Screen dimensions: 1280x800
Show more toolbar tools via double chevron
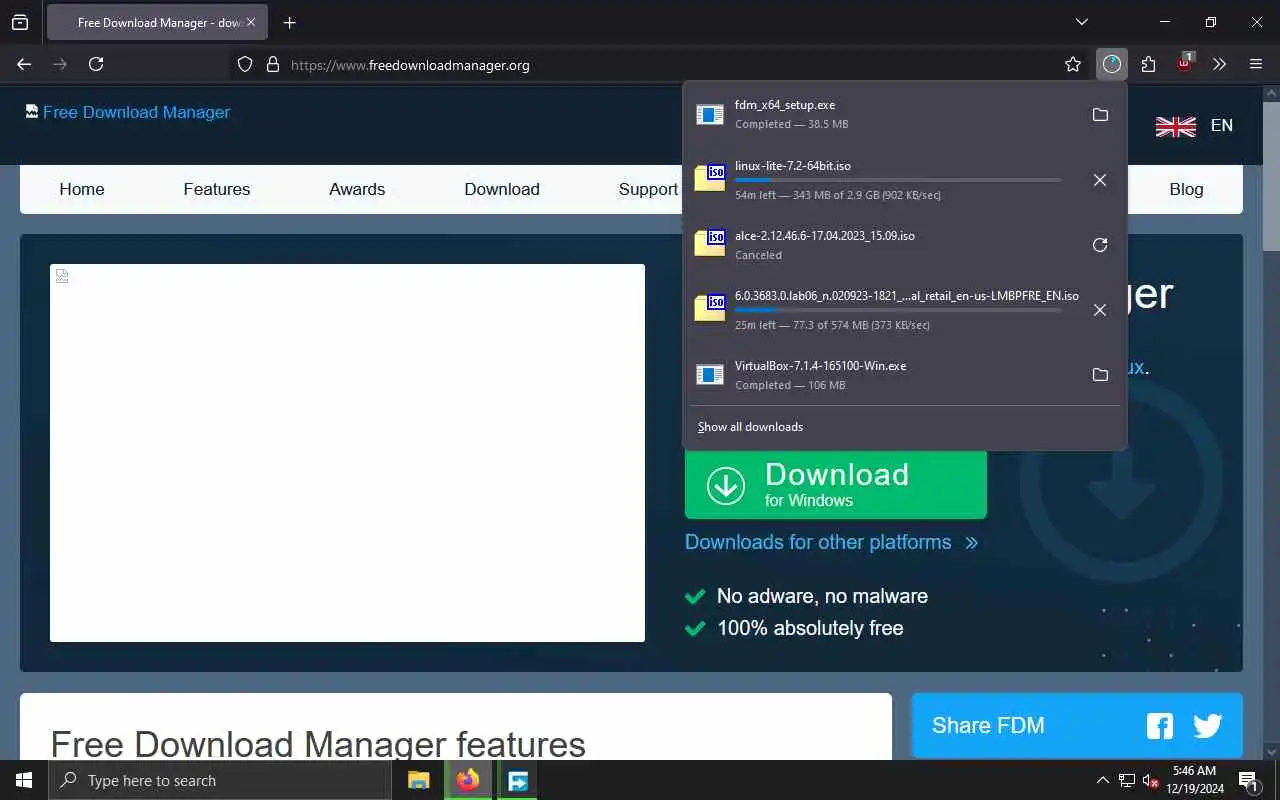[x=1219, y=64]
